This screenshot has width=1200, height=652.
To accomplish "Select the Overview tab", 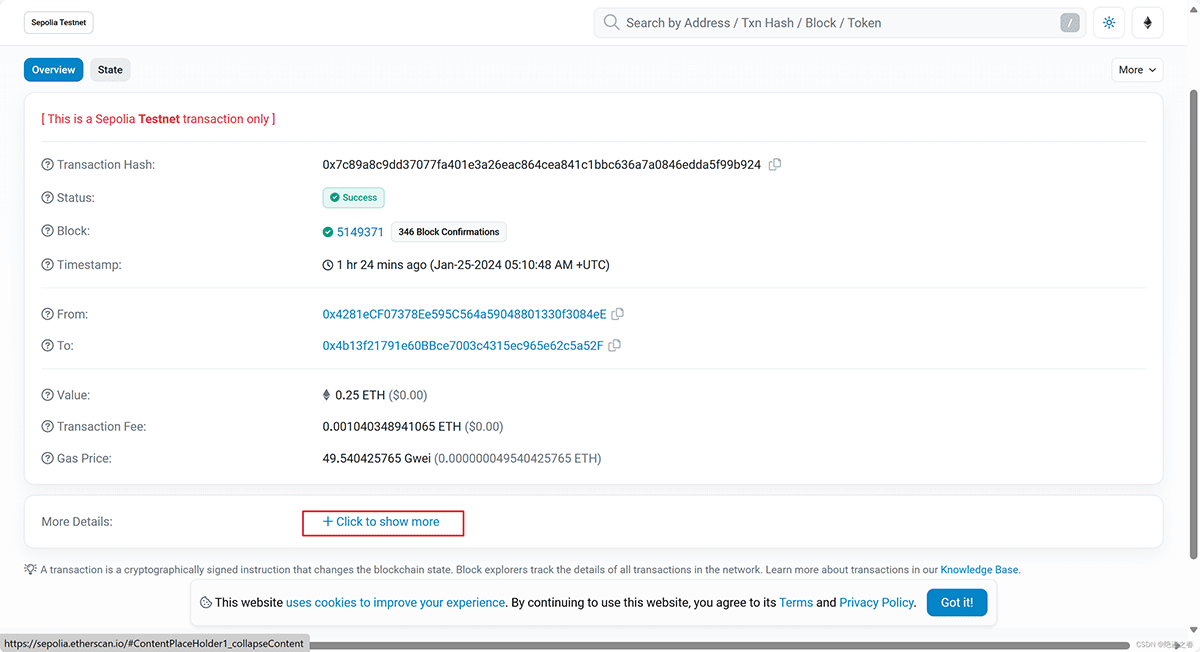I will (53, 70).
